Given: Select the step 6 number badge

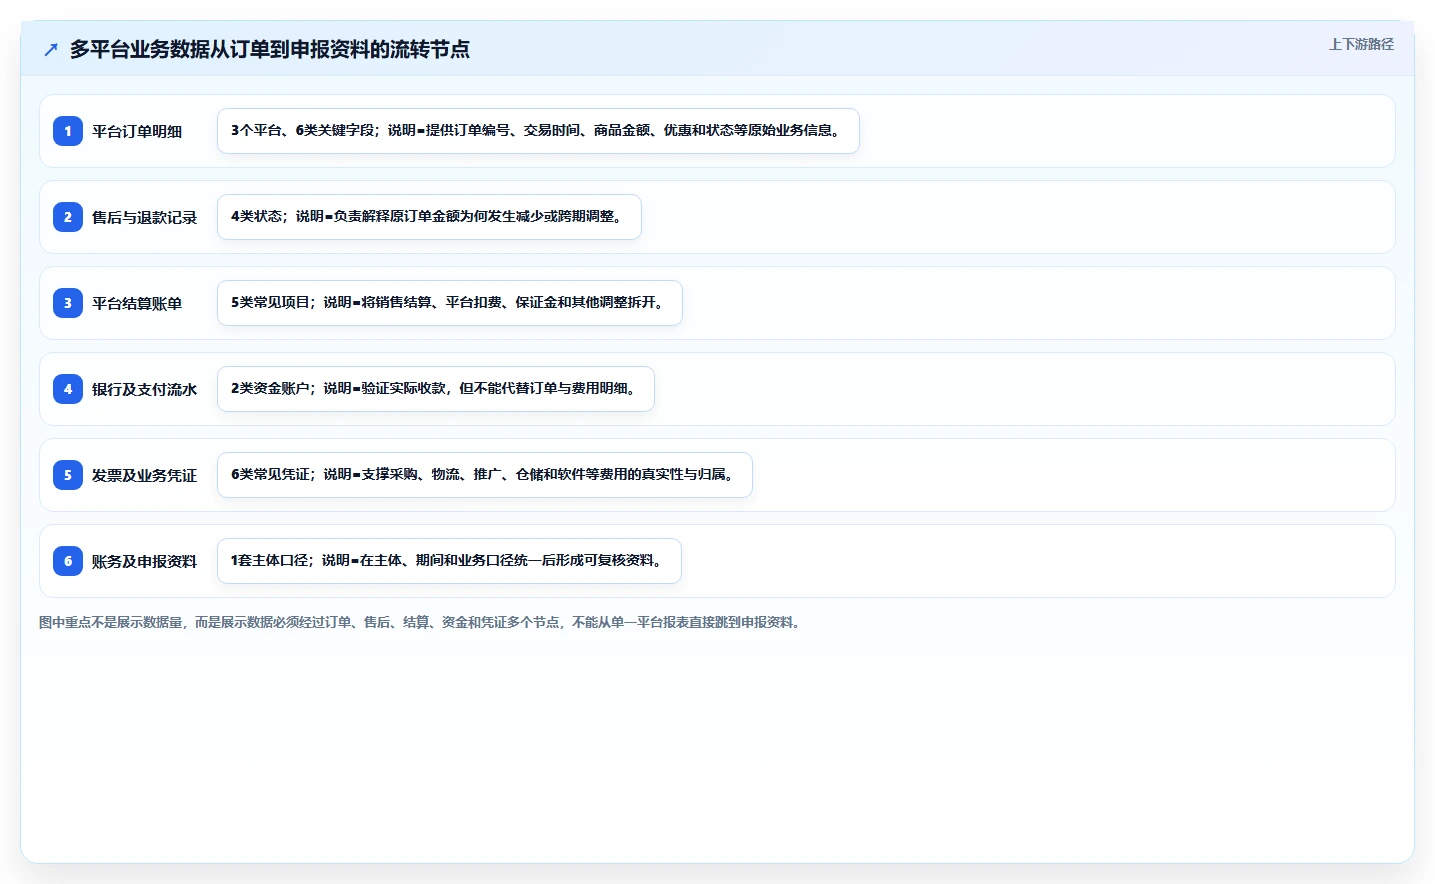Looking at the screenshot, I should [68, 561].
